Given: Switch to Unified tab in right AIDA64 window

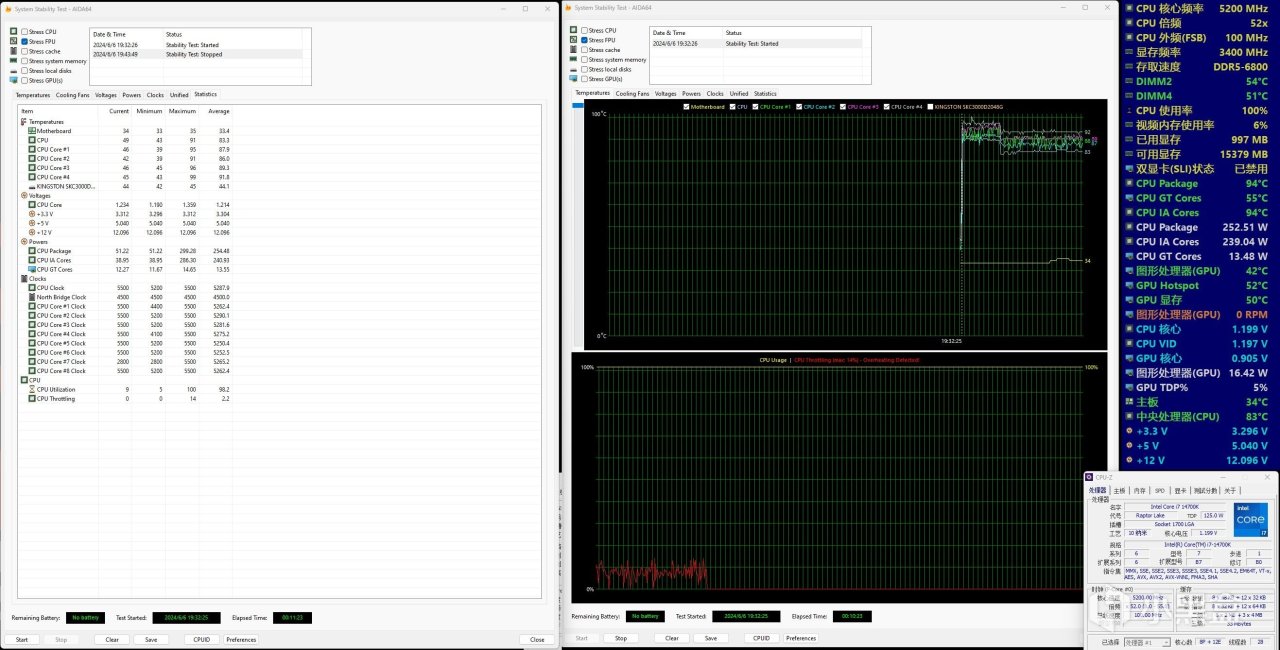Looking at the screenshot, I should click(x=739, y=93).
